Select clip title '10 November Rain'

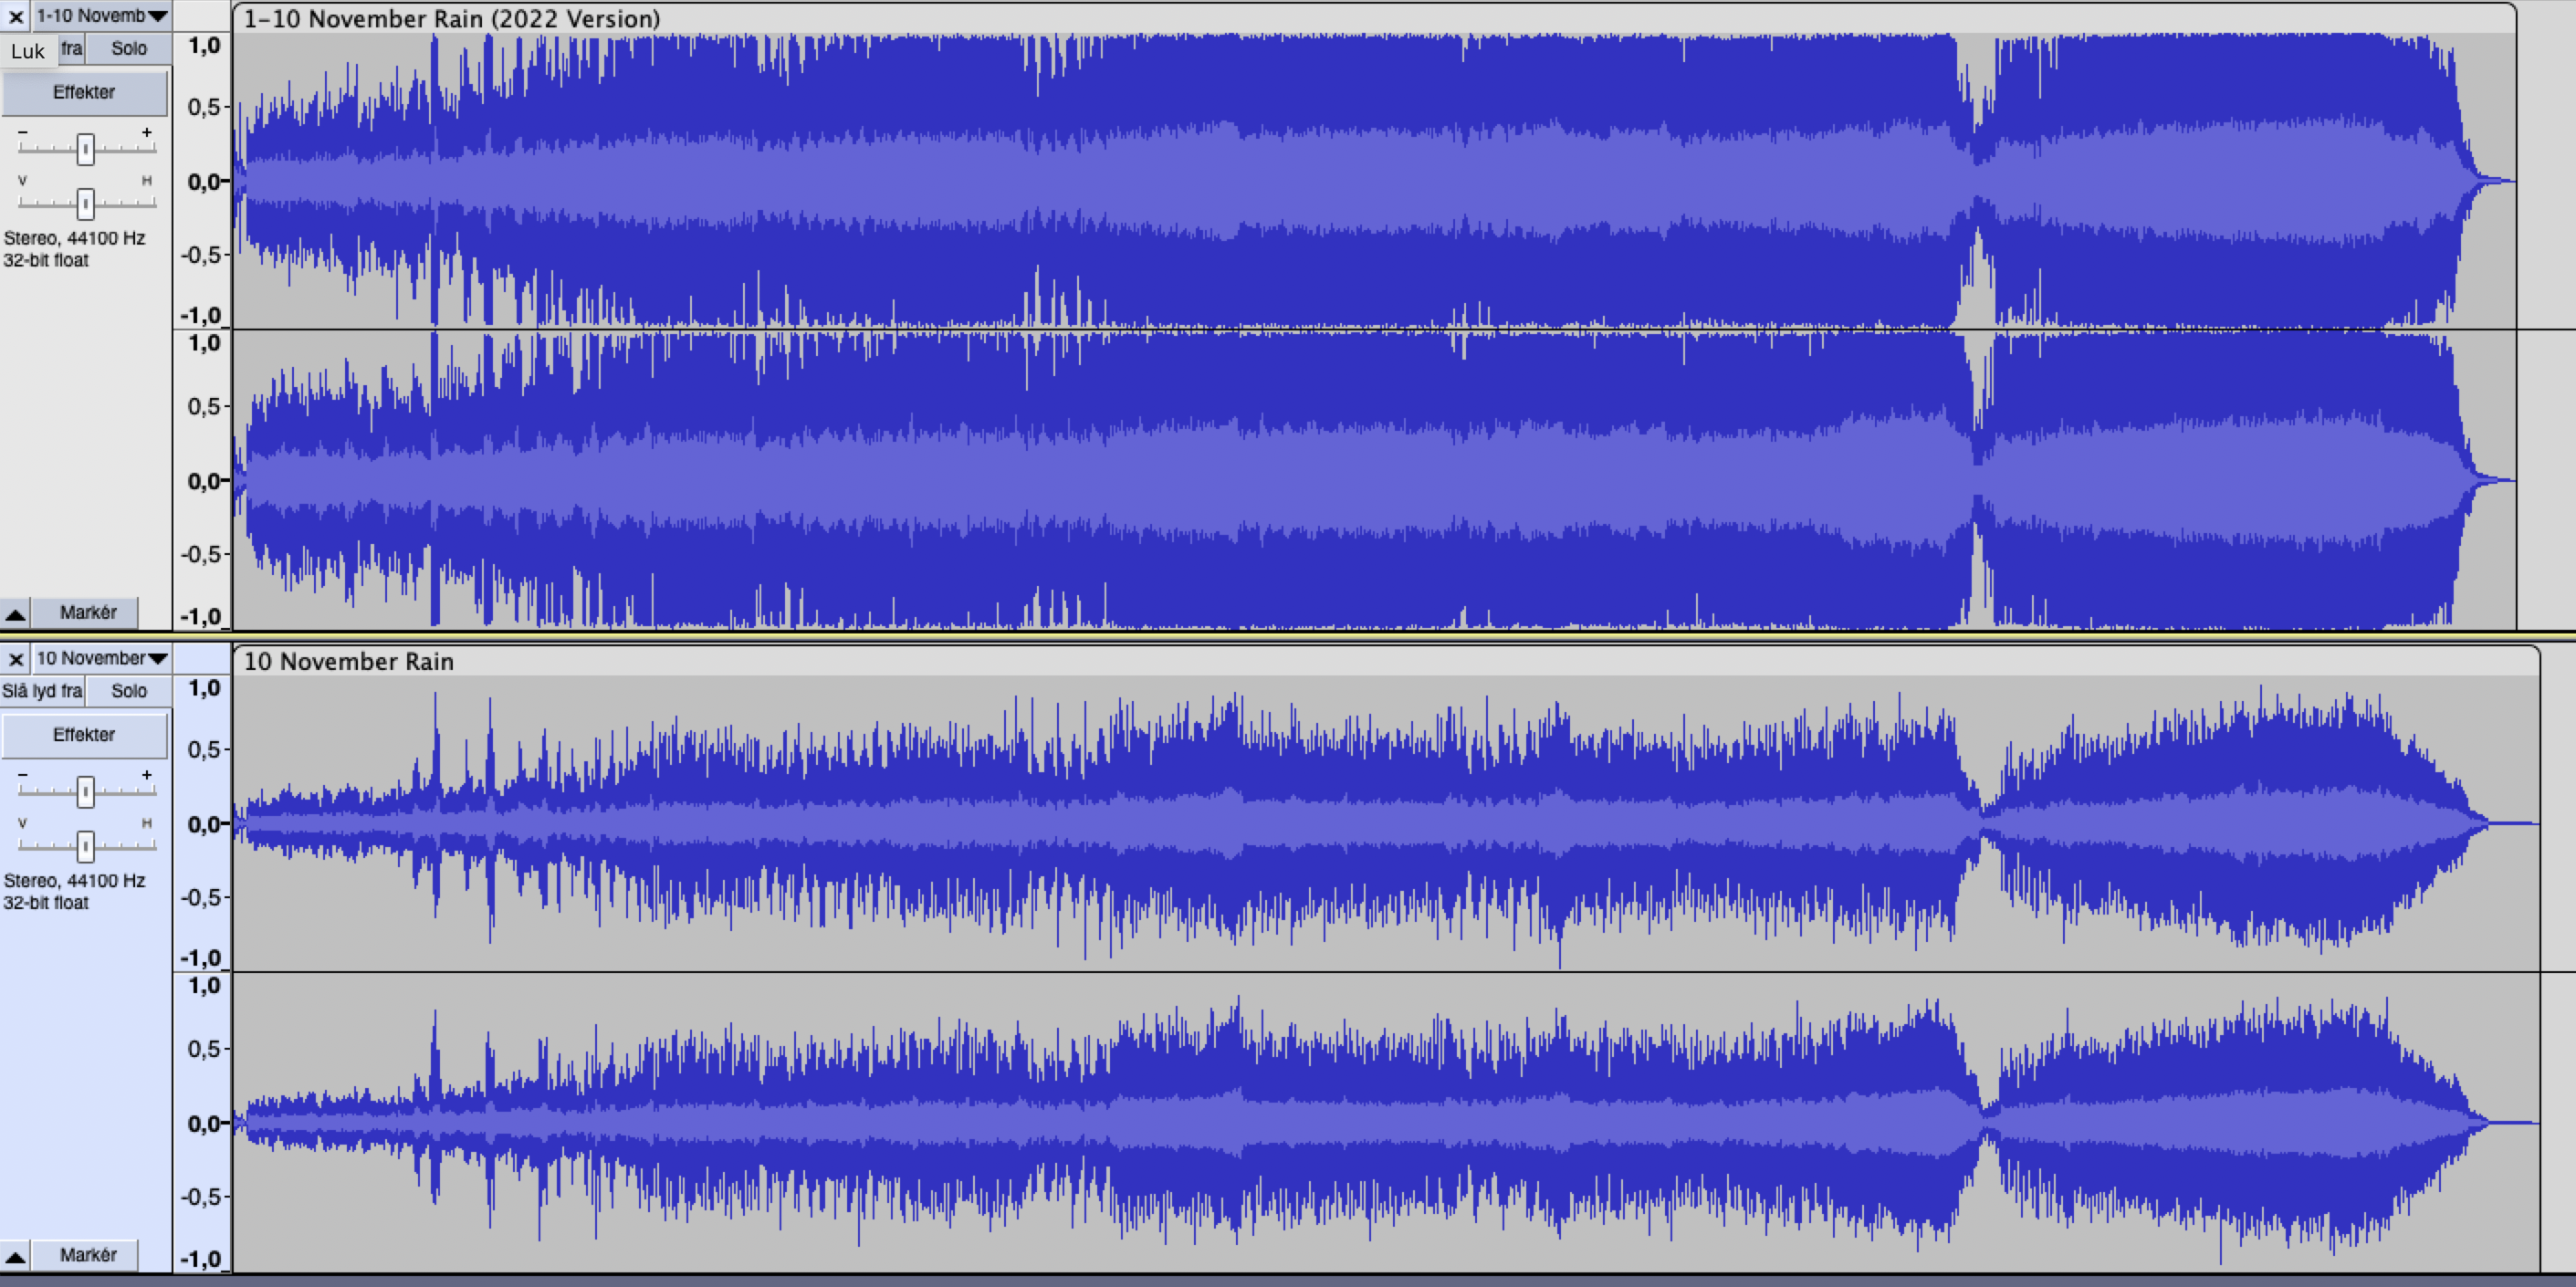[349, 662]
